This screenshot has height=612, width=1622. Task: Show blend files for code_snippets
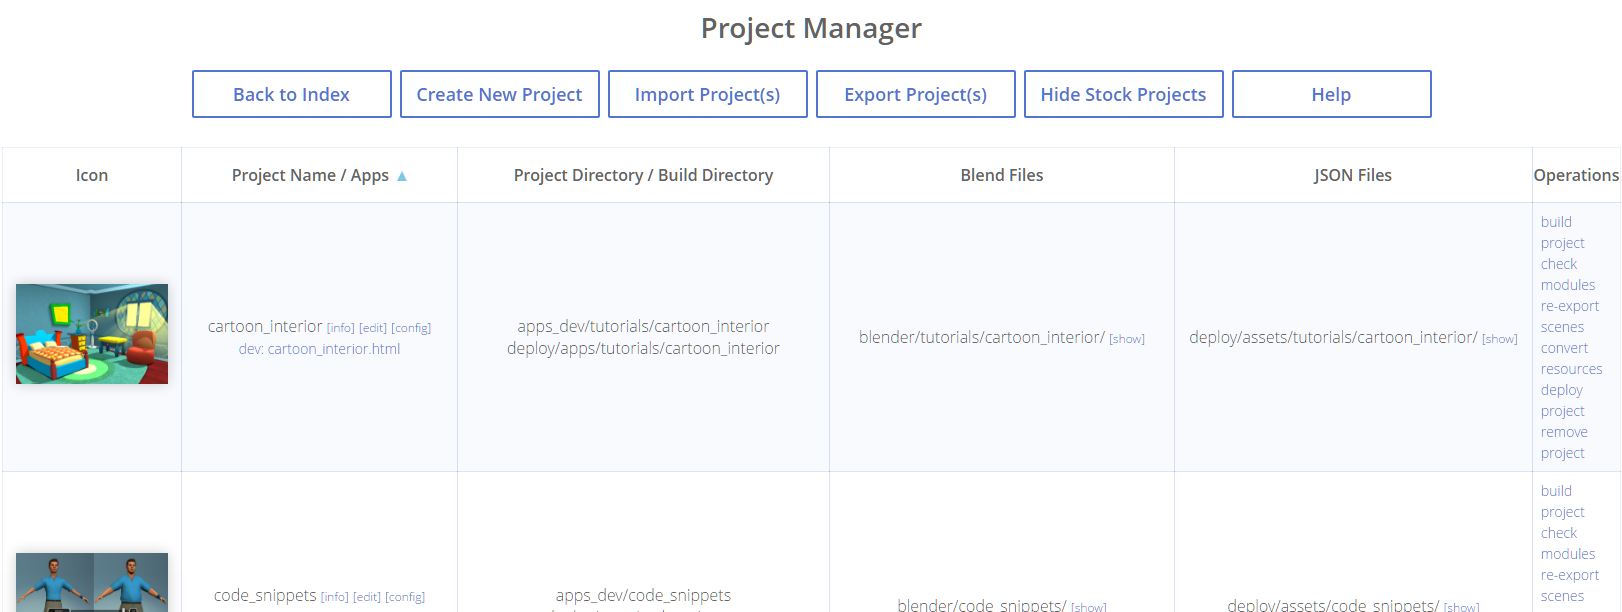(x=1088, y=607)
